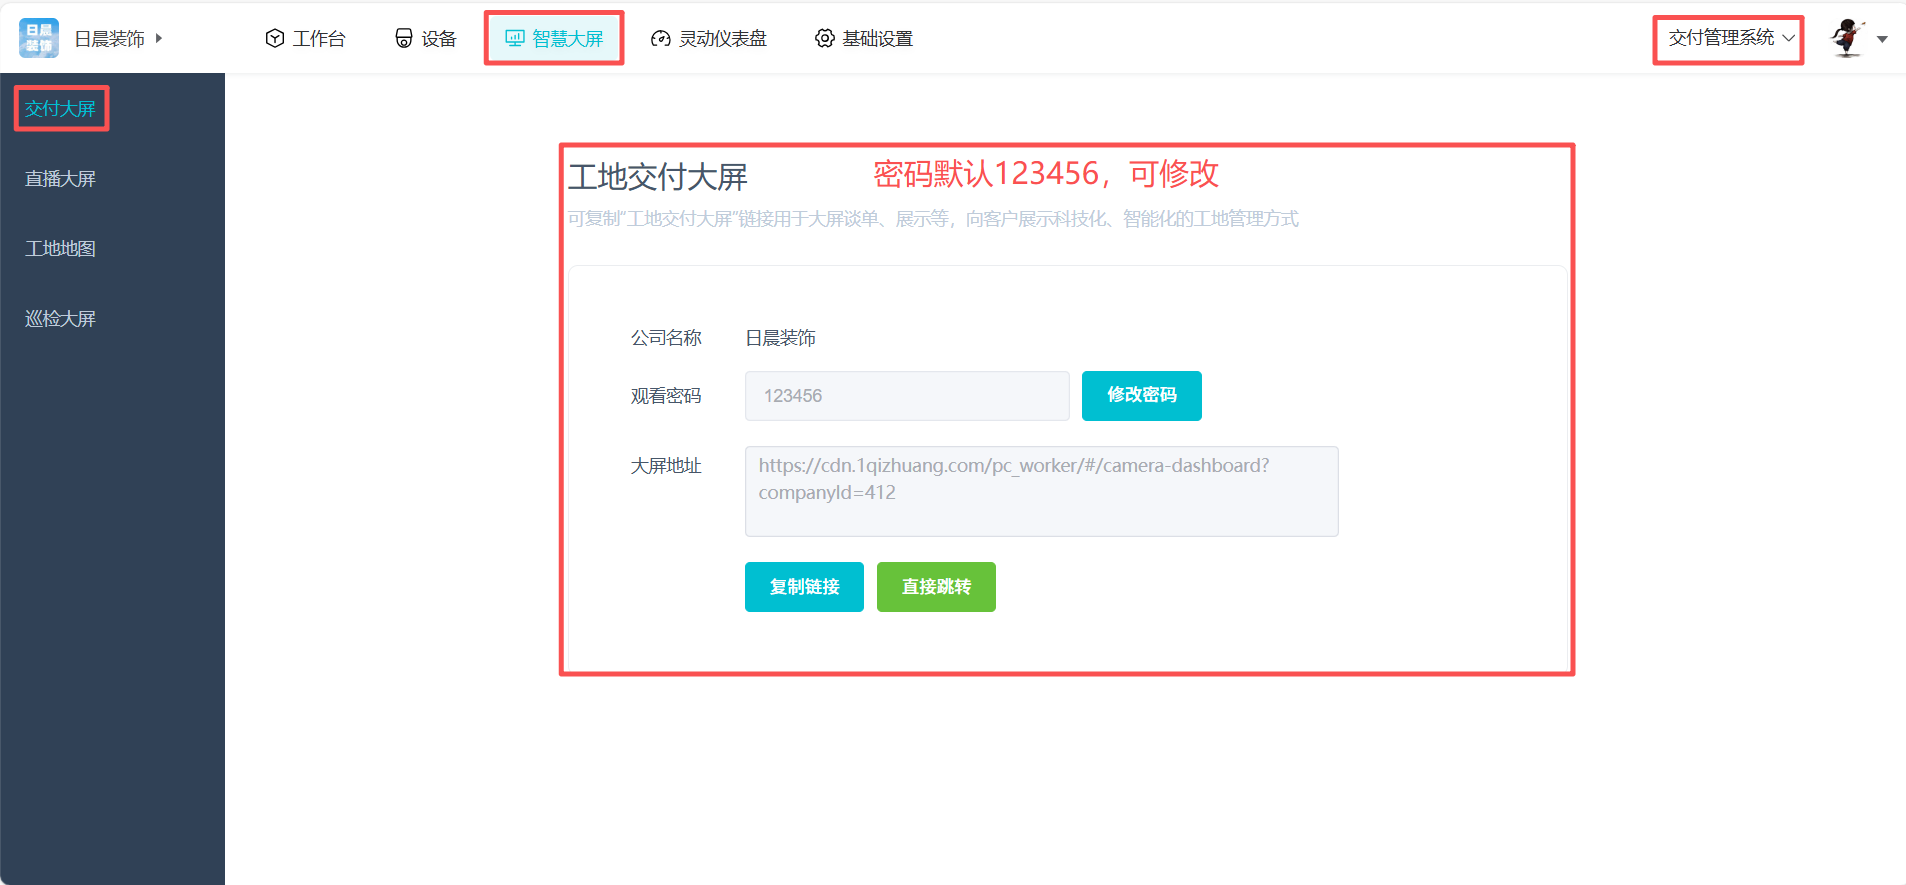This screenshot has height=885, width=1906.
Task: Click the 设备 device icon
Action: point(404,38)
